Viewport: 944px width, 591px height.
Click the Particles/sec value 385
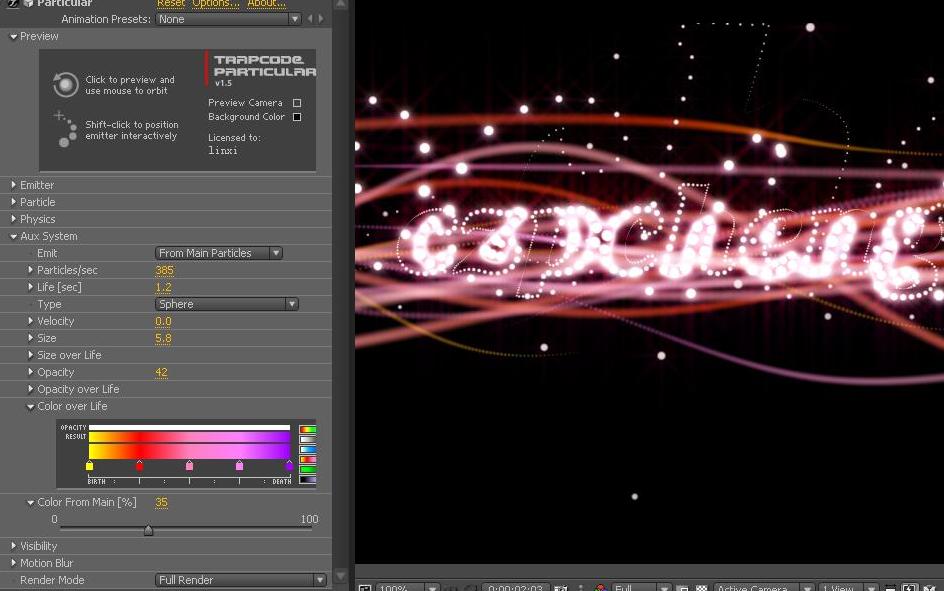click(164, 270)
